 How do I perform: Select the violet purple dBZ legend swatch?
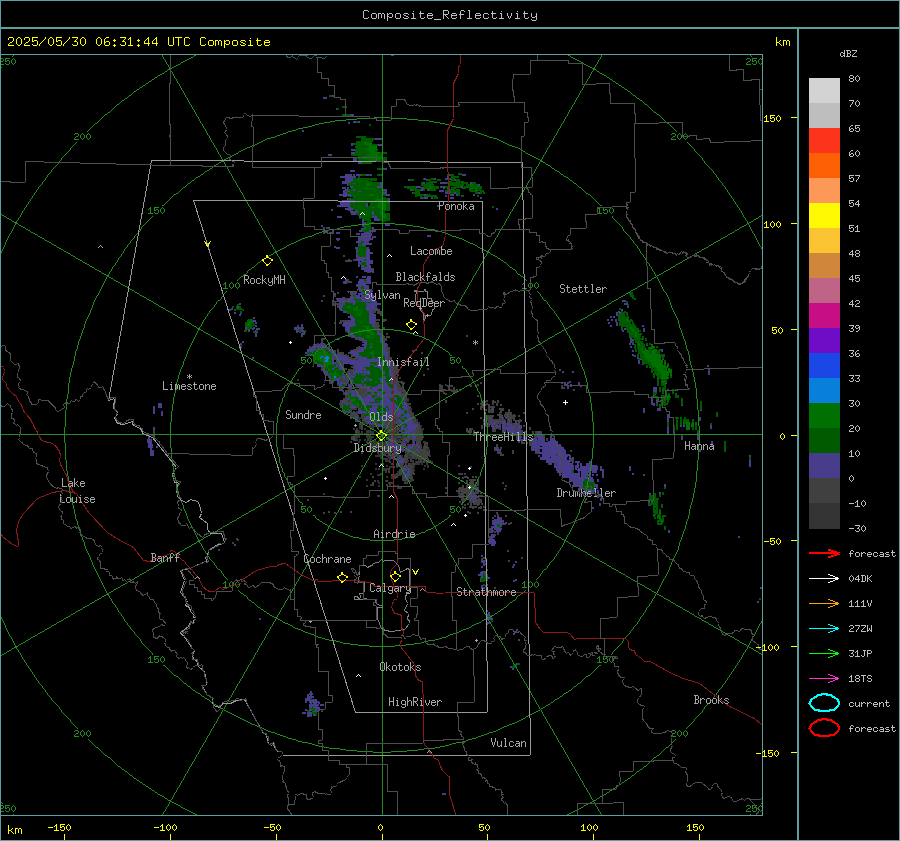[x=824, y=340]
